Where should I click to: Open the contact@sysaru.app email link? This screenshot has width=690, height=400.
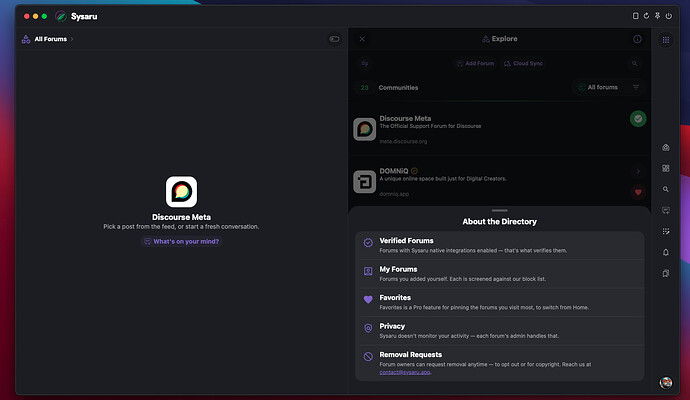tap(405, 372)
